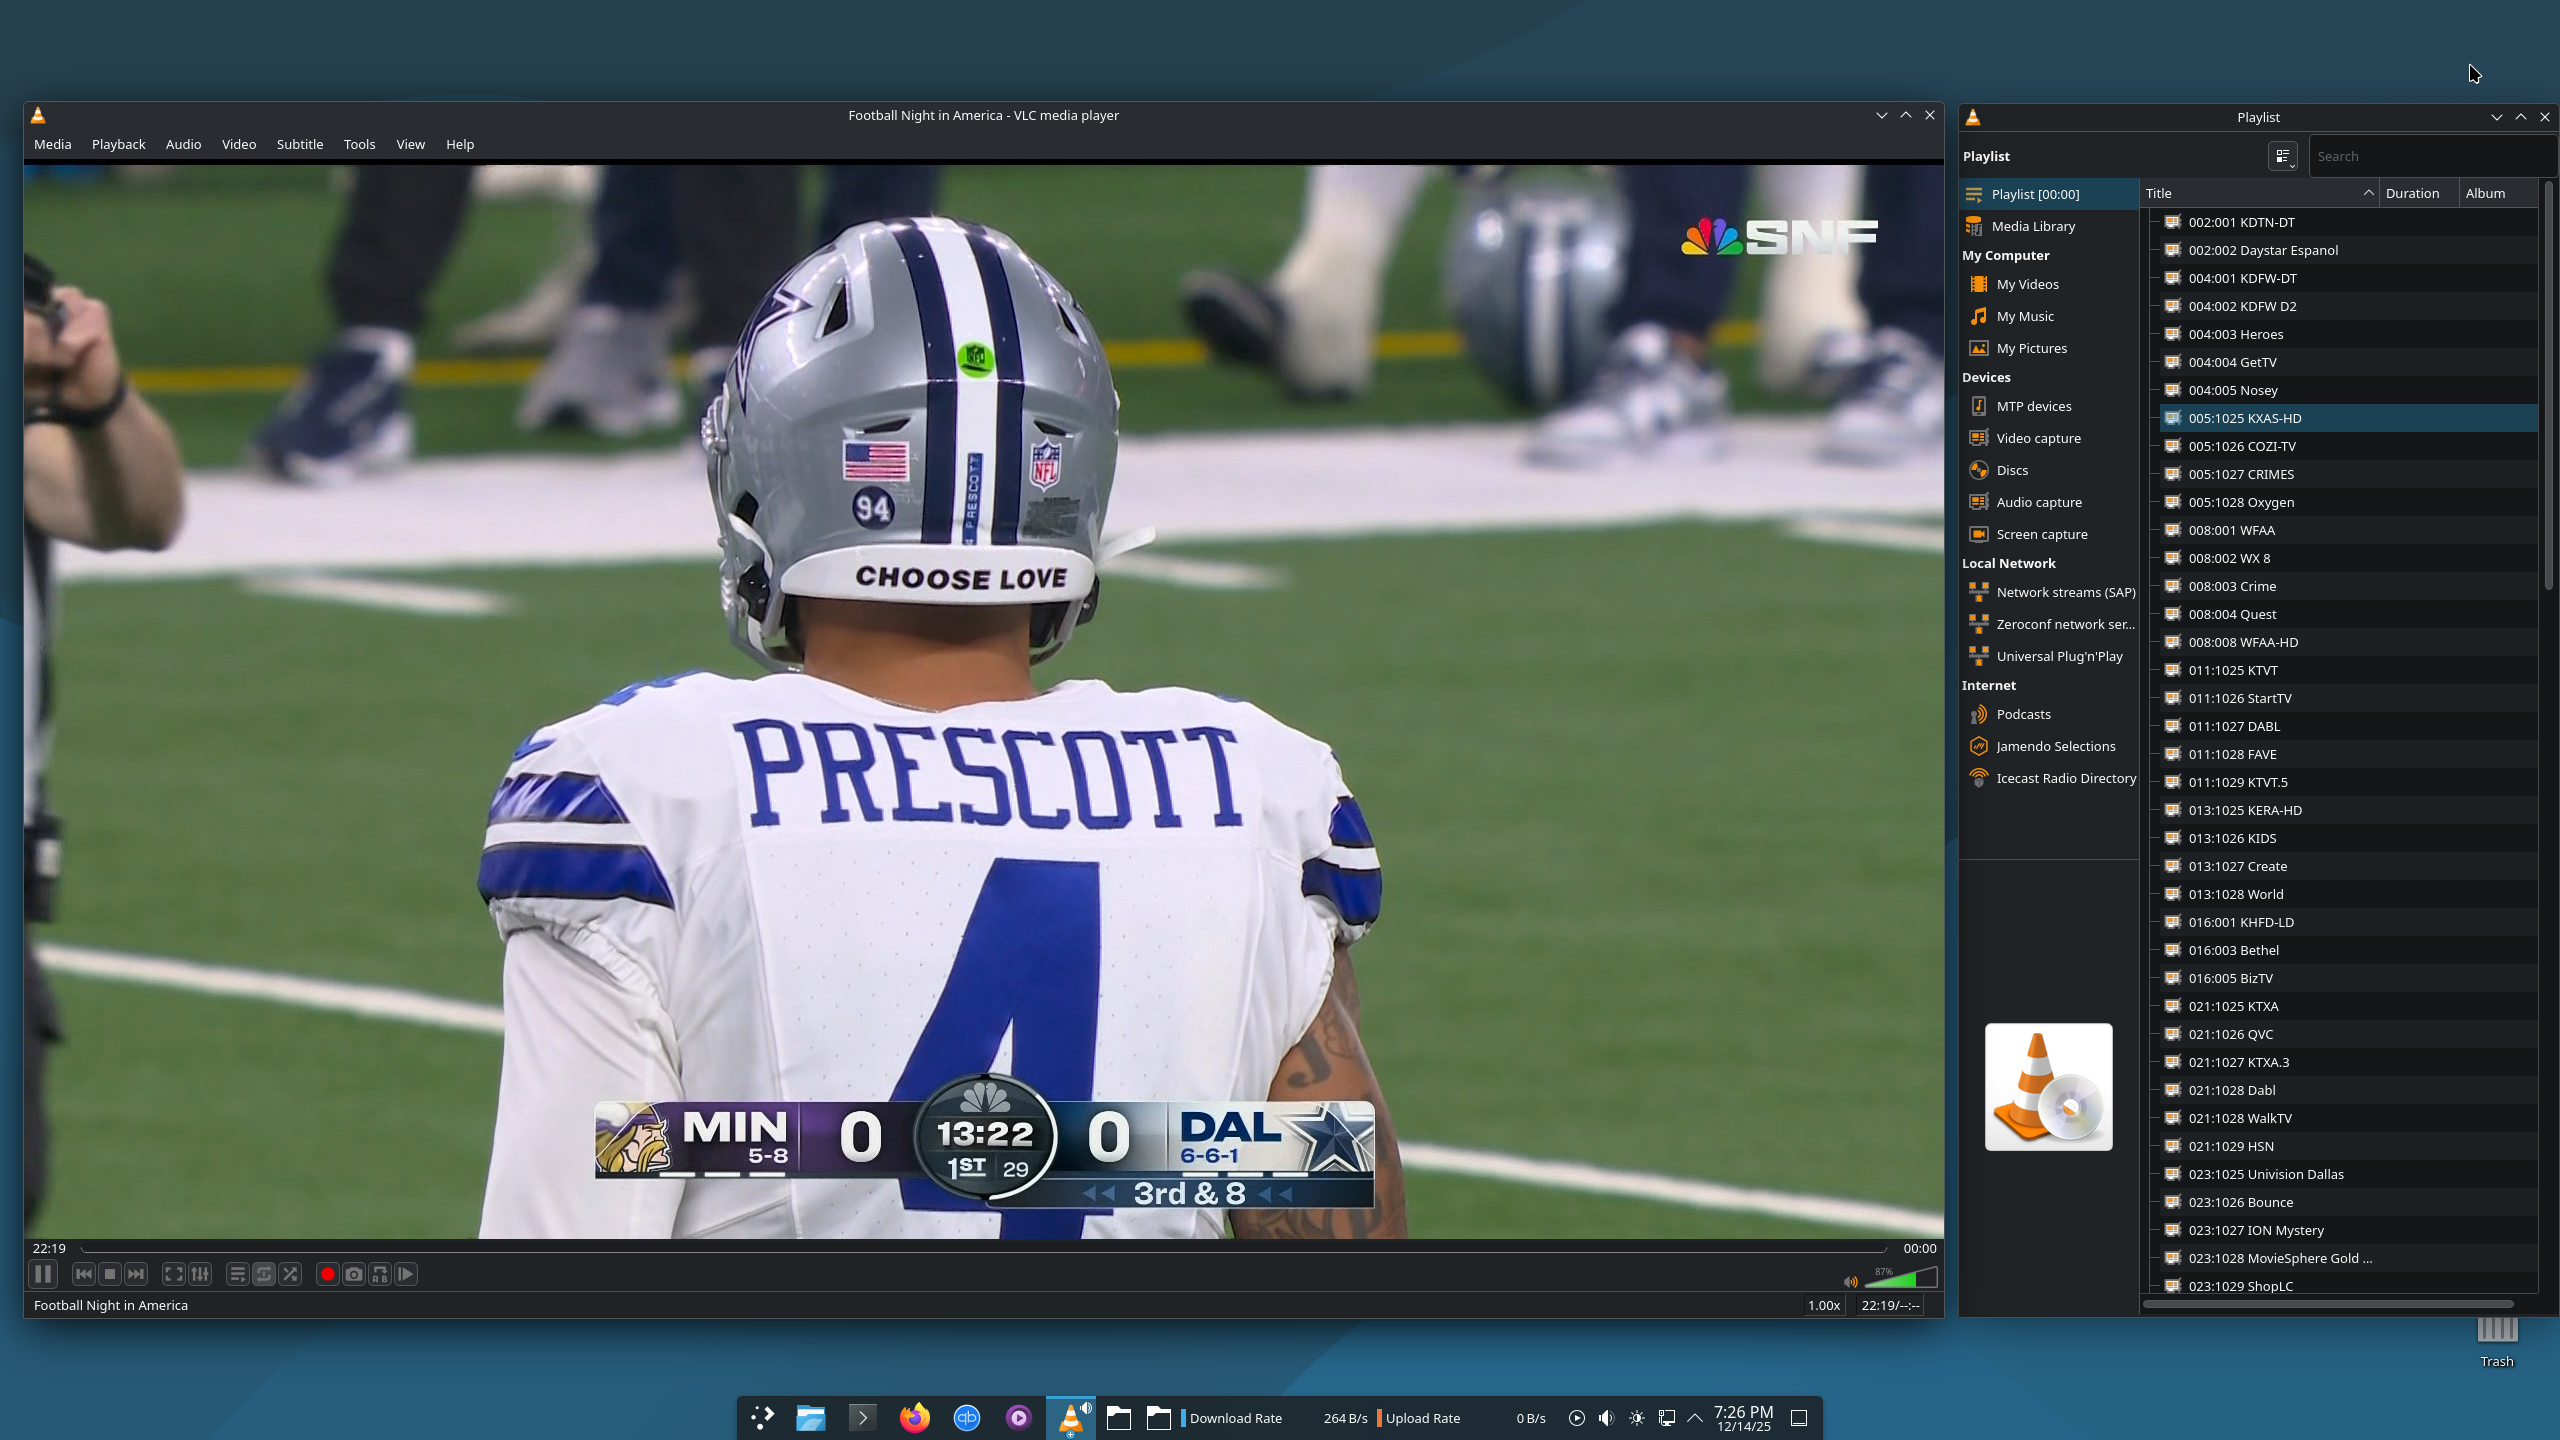The height and width of the screenshot is (1440, 2560).
Task: Pause the video playback
Action: (42, 1274)
